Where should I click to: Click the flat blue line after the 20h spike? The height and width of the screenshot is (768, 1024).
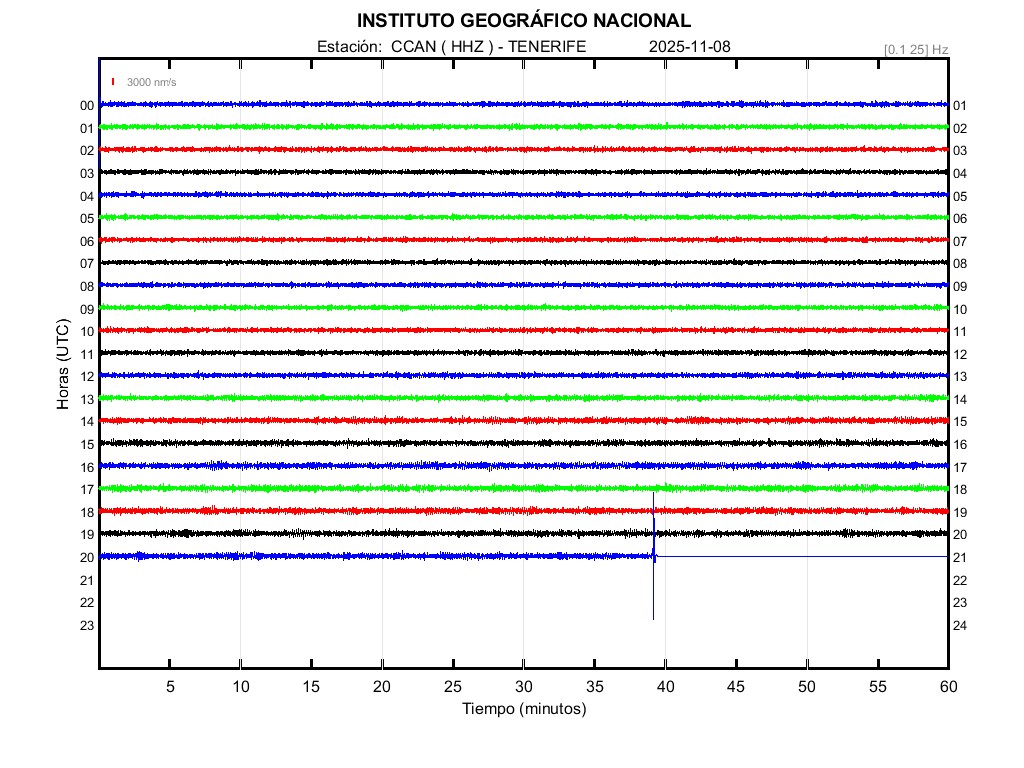click(800, 556)
